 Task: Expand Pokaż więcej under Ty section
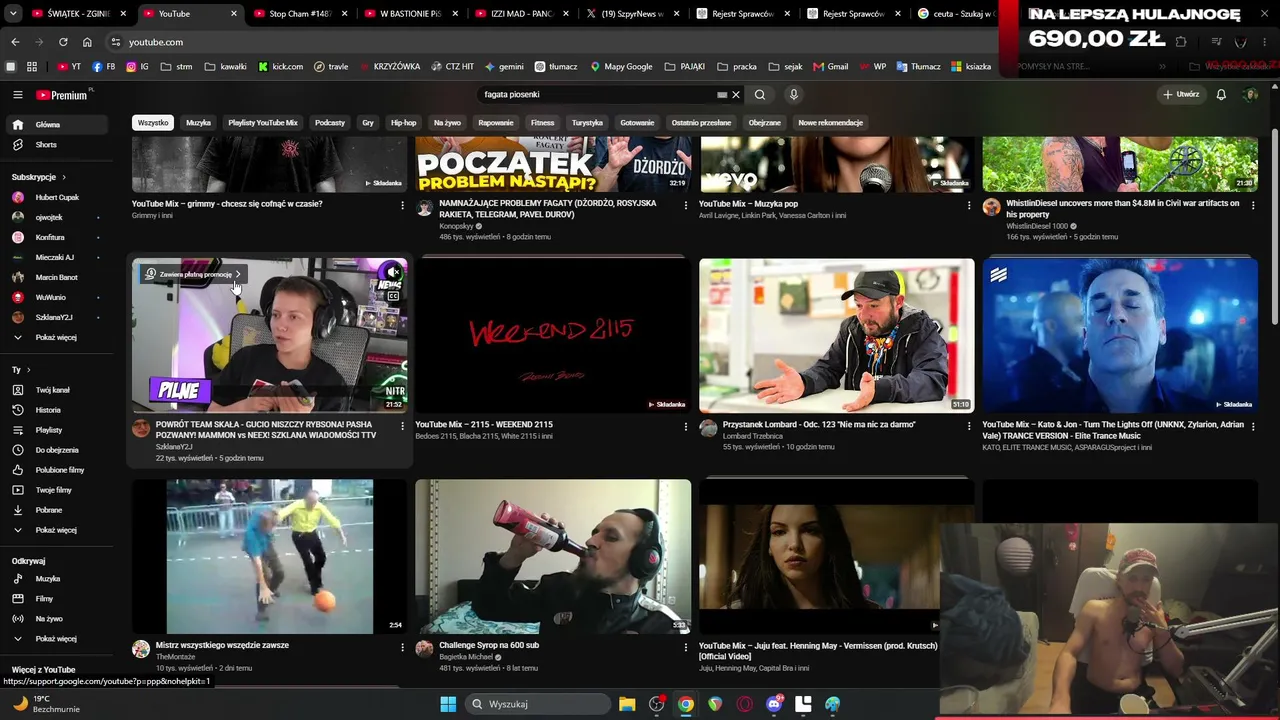(x=56, y=530)
